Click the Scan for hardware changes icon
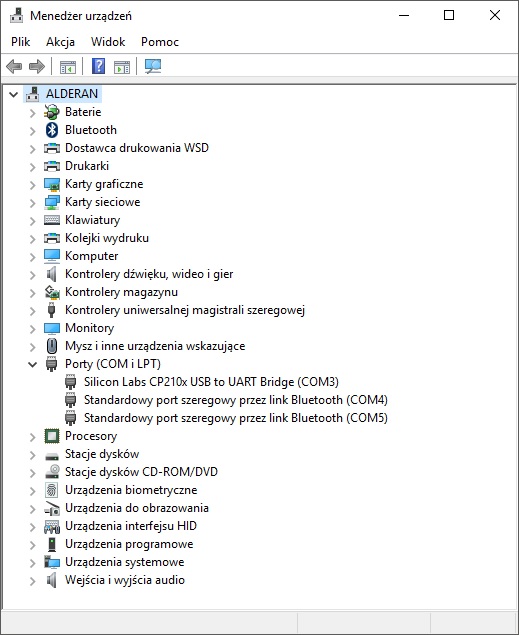The image size is (519, 635). [x=153, y=66]
